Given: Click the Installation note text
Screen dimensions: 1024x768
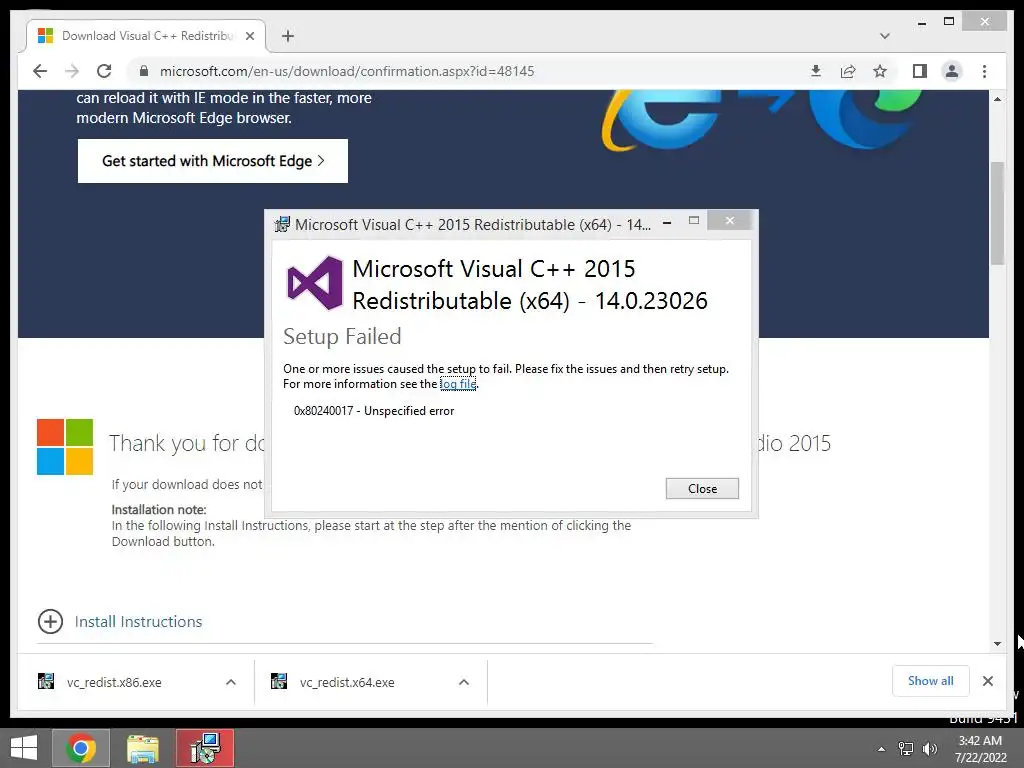Looking at the screenshot, I should pyautogui.click(x=159, y=509).
